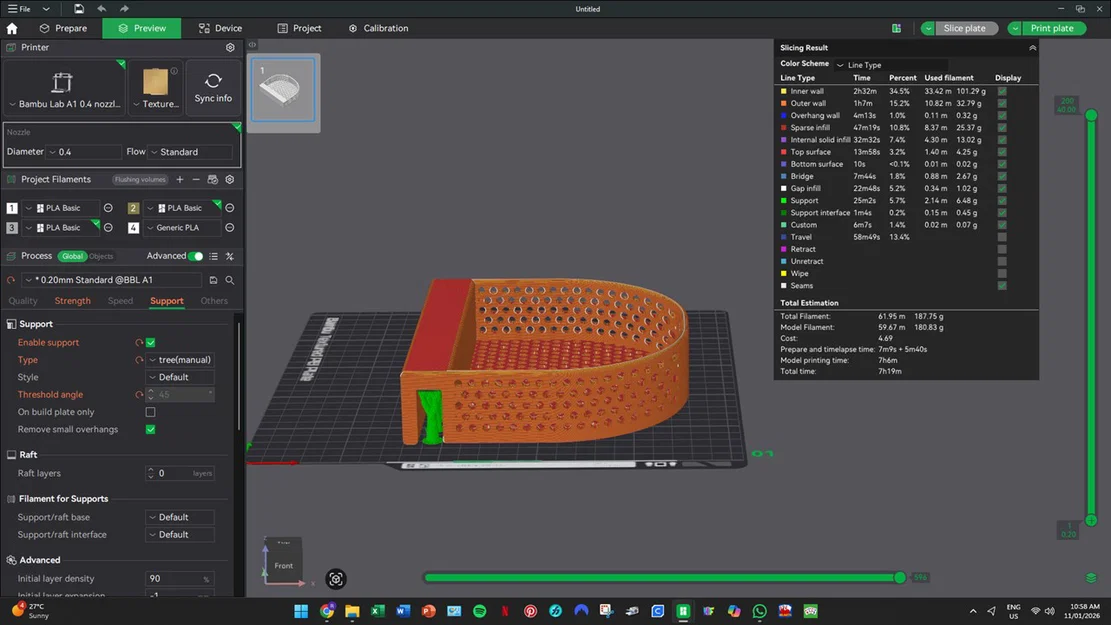Open Support/raft interface filament dropdown
Image resolution: width=1111 pixels, height=625 pixels.
(x=180, y=534)
